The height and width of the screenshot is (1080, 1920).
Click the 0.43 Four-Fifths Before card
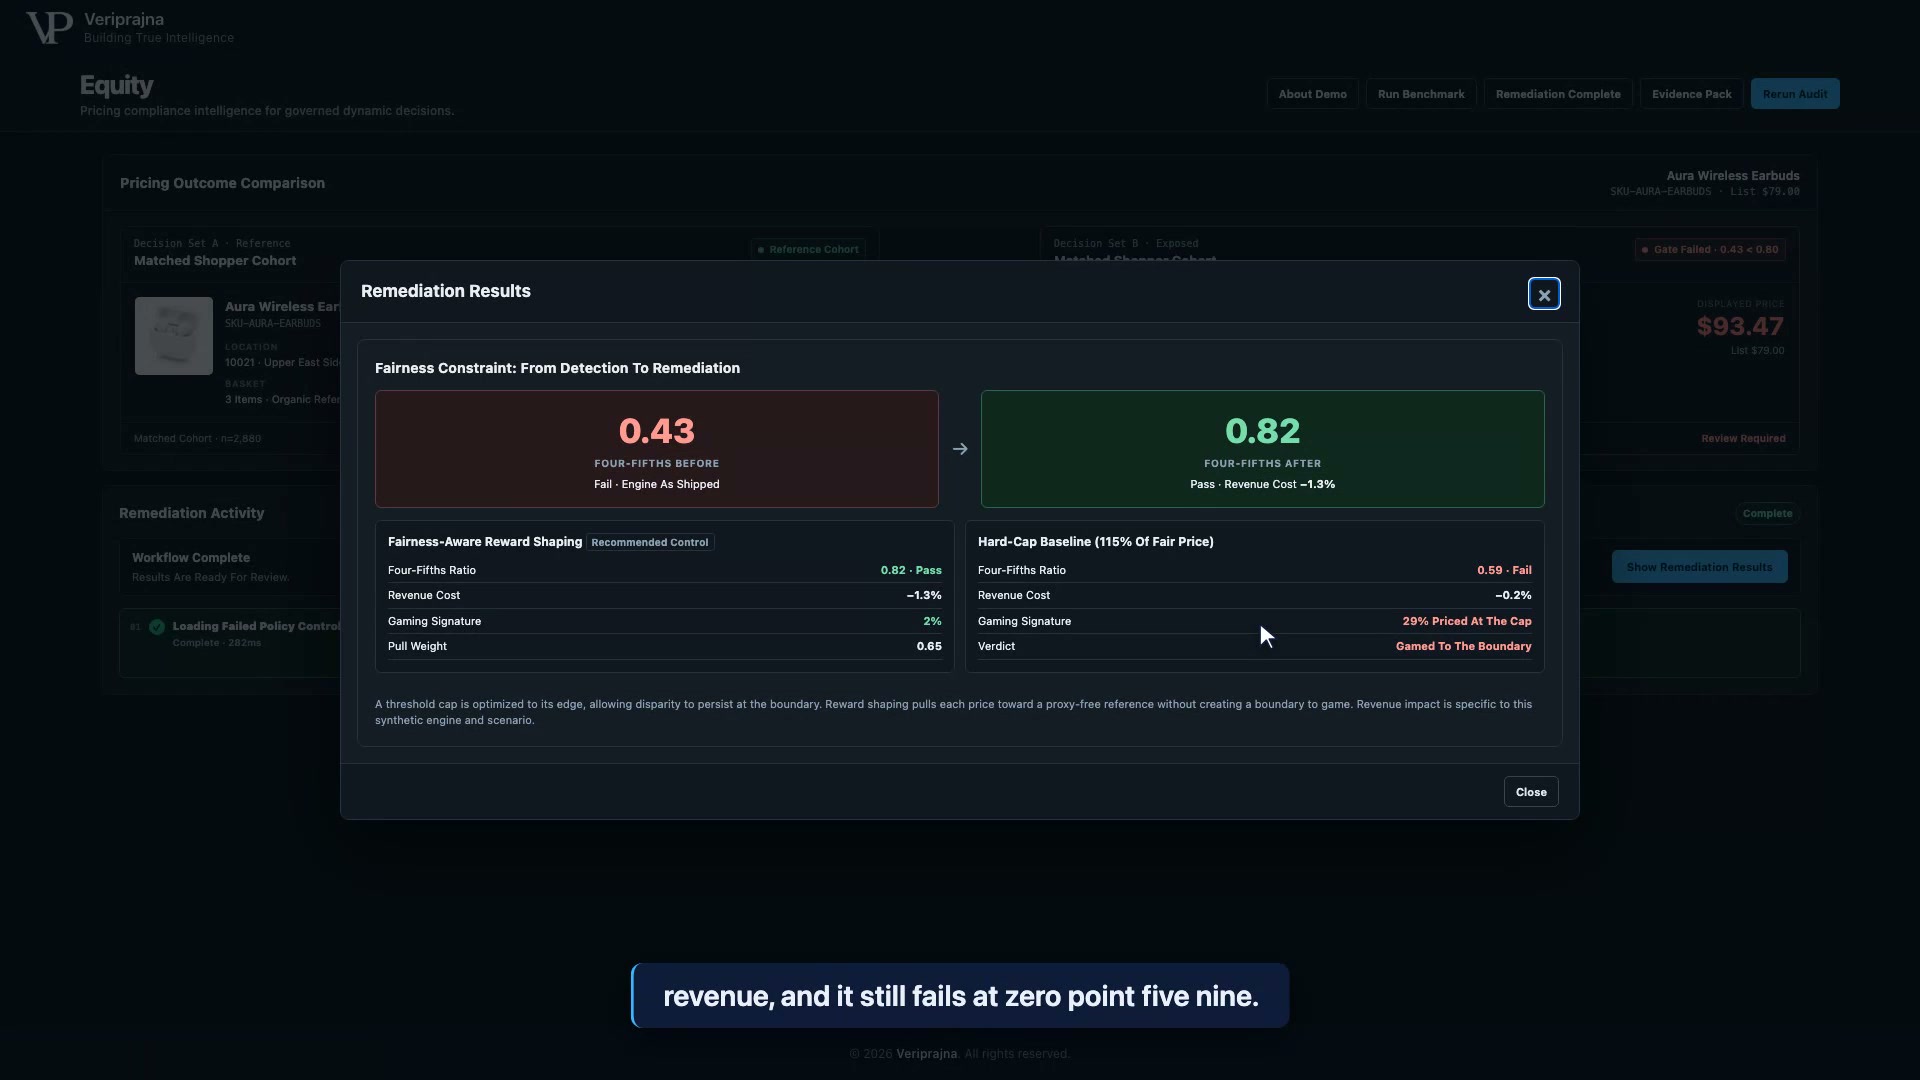click(x=657, y=449)
